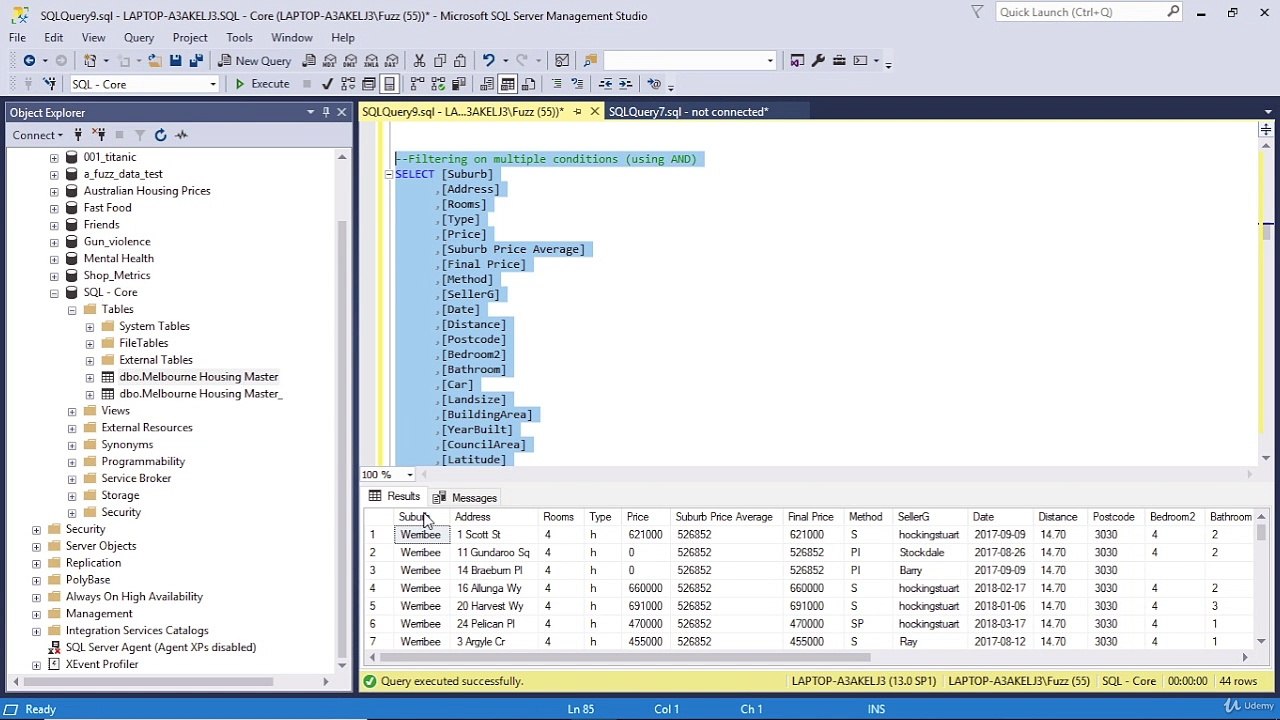Switch to the Messages tab
This screenshot has width=1280, height=720.
(465, 498)
